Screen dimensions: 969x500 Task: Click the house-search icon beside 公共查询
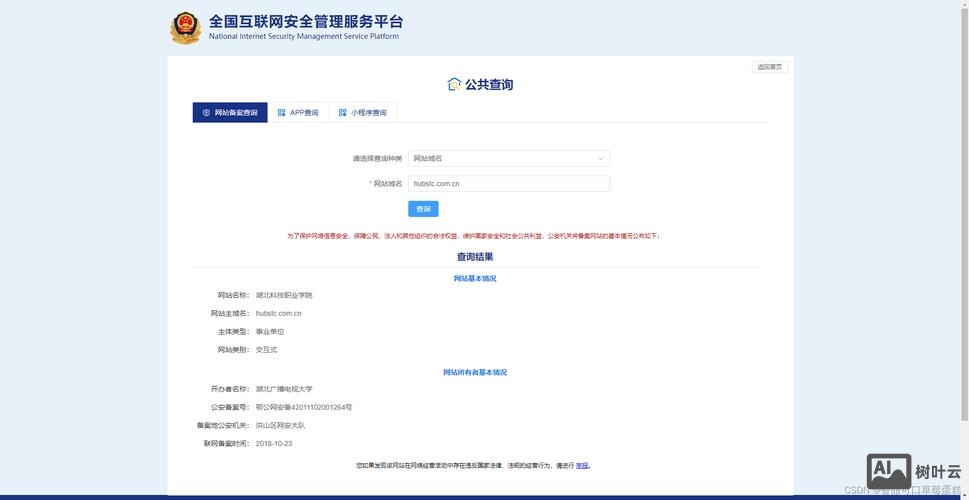(x=454, y=84)
